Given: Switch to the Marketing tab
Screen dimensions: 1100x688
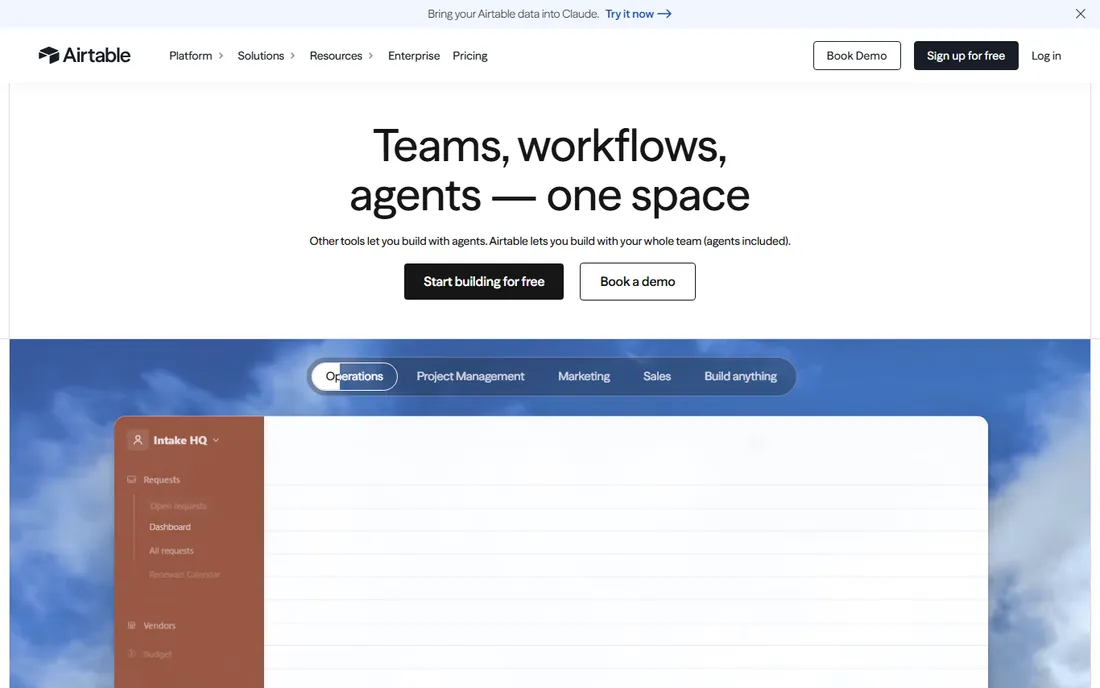Looking at the screenshot, I should (x=584, y=377).
